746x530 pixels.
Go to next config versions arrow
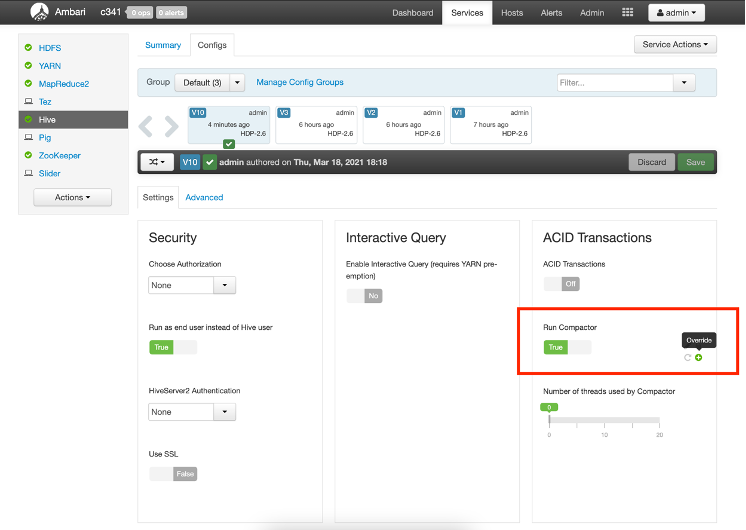(171, 127)
